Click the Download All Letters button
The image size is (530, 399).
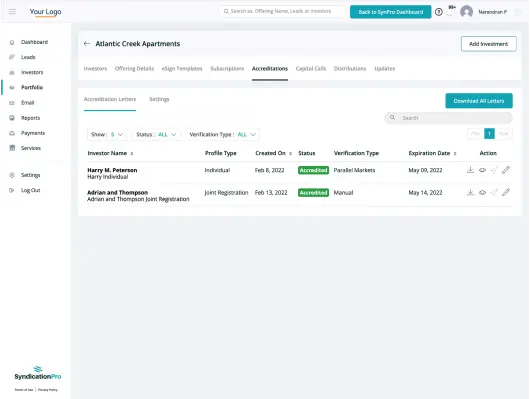click(x=479, y=101)
